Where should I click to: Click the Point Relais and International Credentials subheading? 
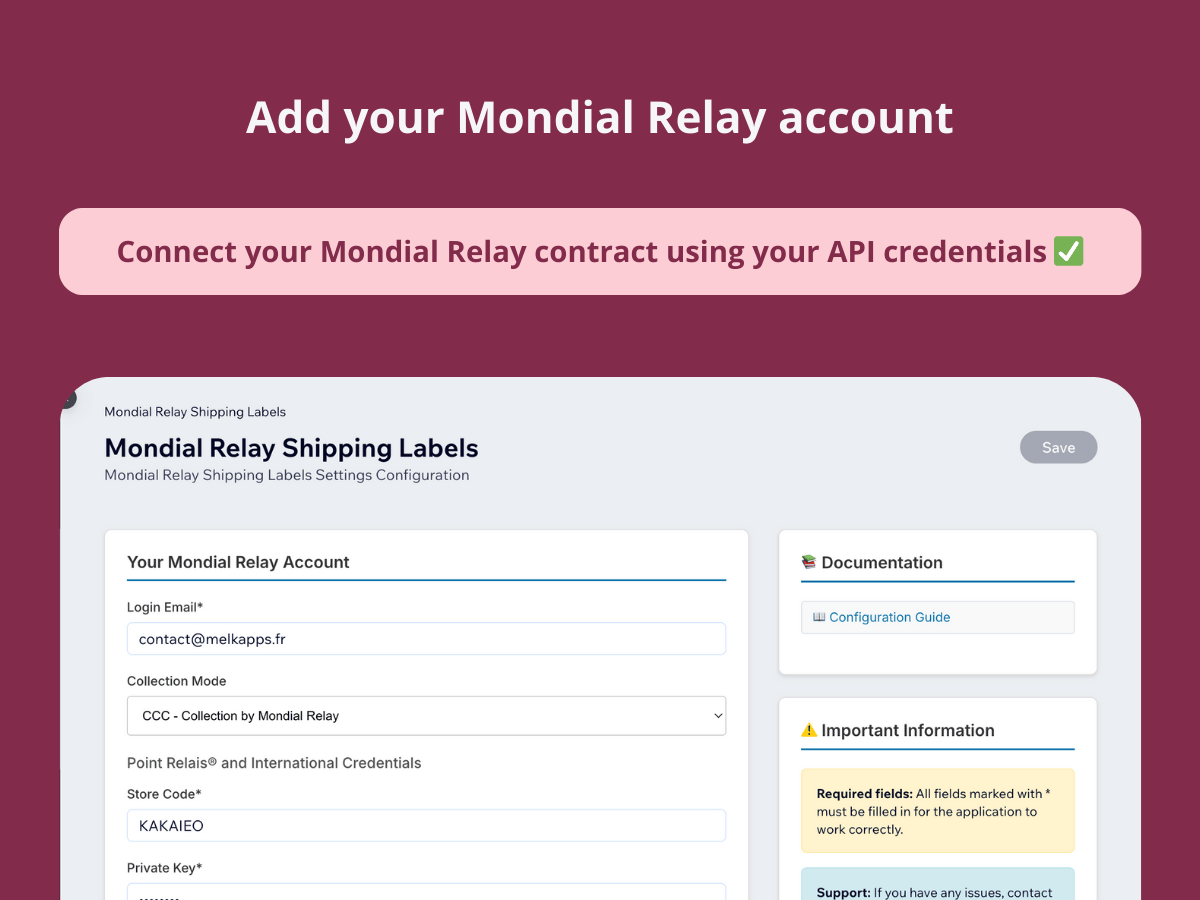click(274, 763)
